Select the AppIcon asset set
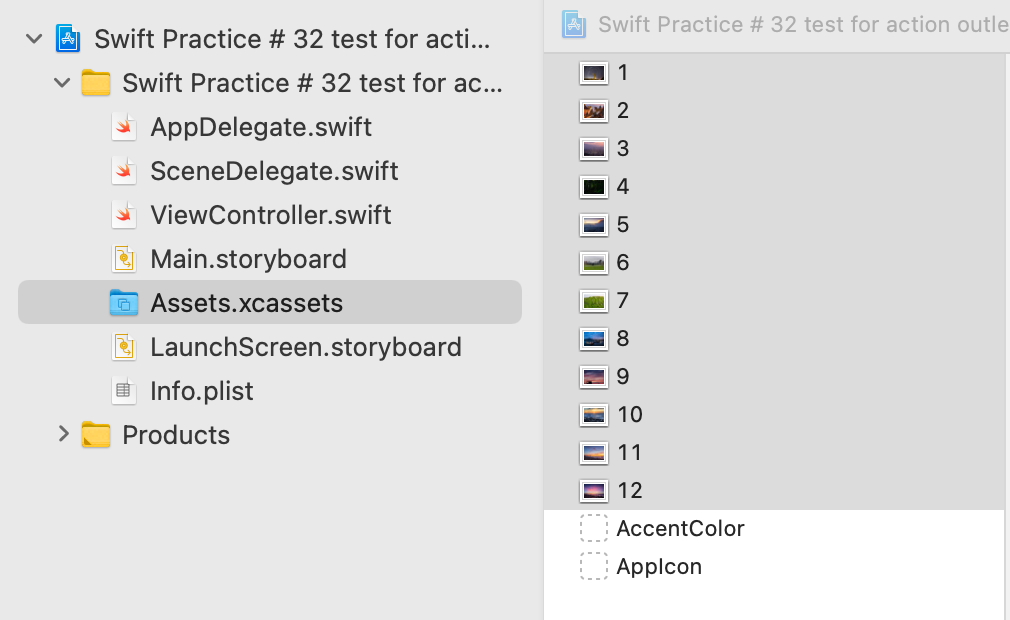 660,566
